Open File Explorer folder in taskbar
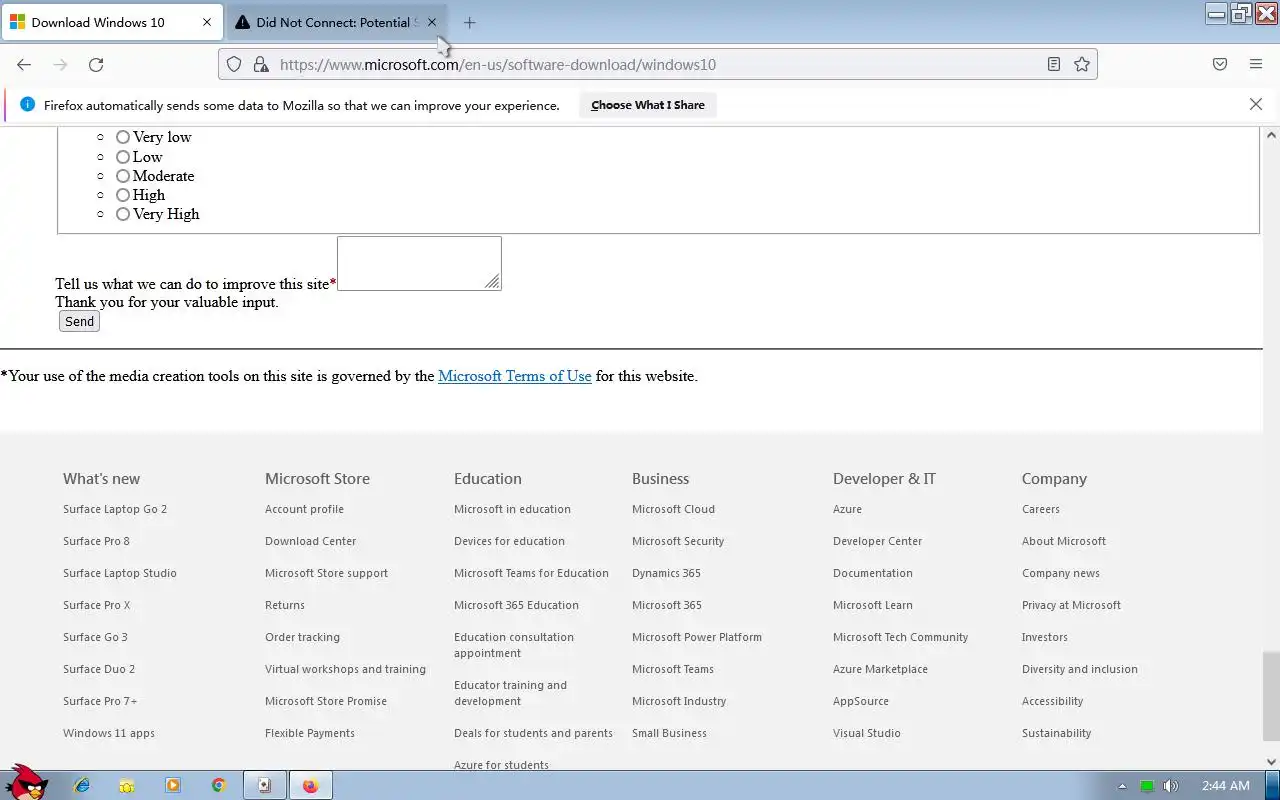The width and height of the screenshot is (1280, 800). [x=127, y=785]
